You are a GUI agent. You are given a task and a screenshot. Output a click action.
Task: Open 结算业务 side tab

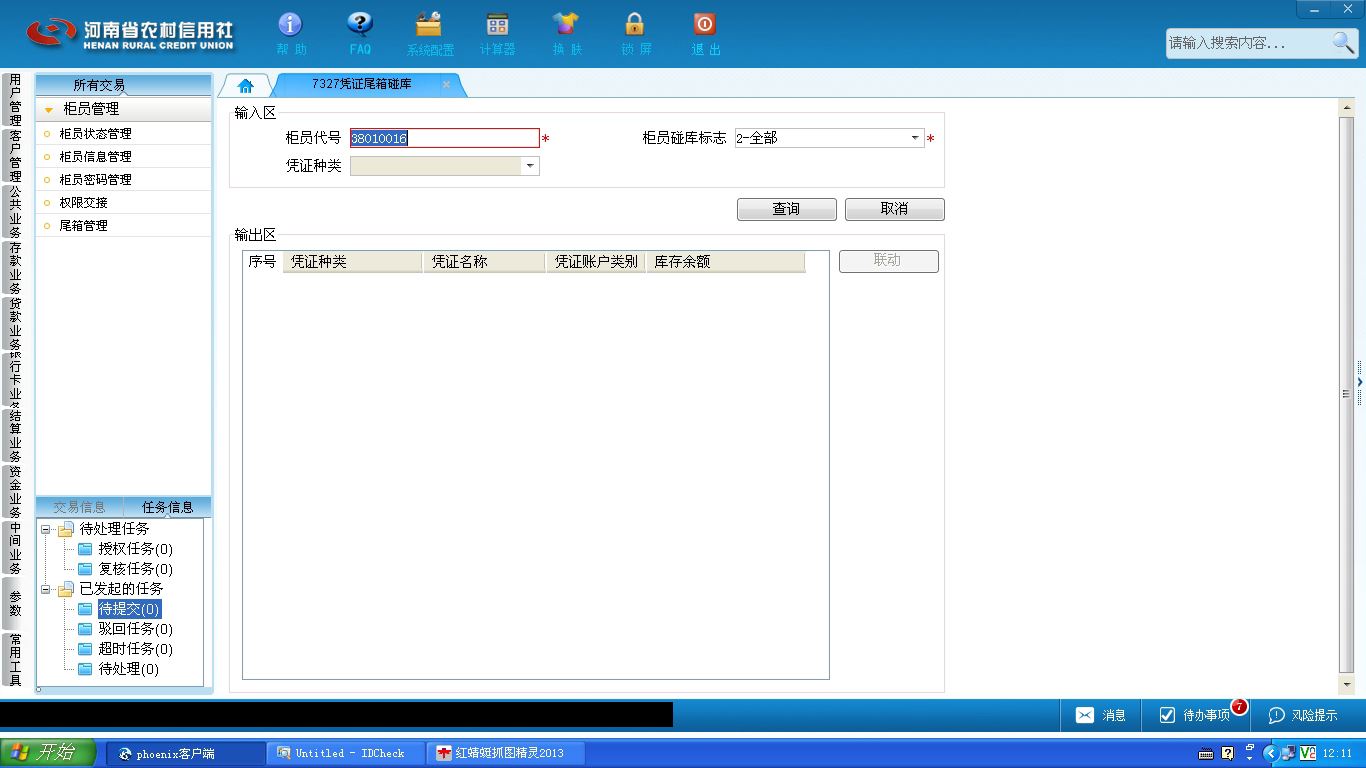tap(14, 435)
